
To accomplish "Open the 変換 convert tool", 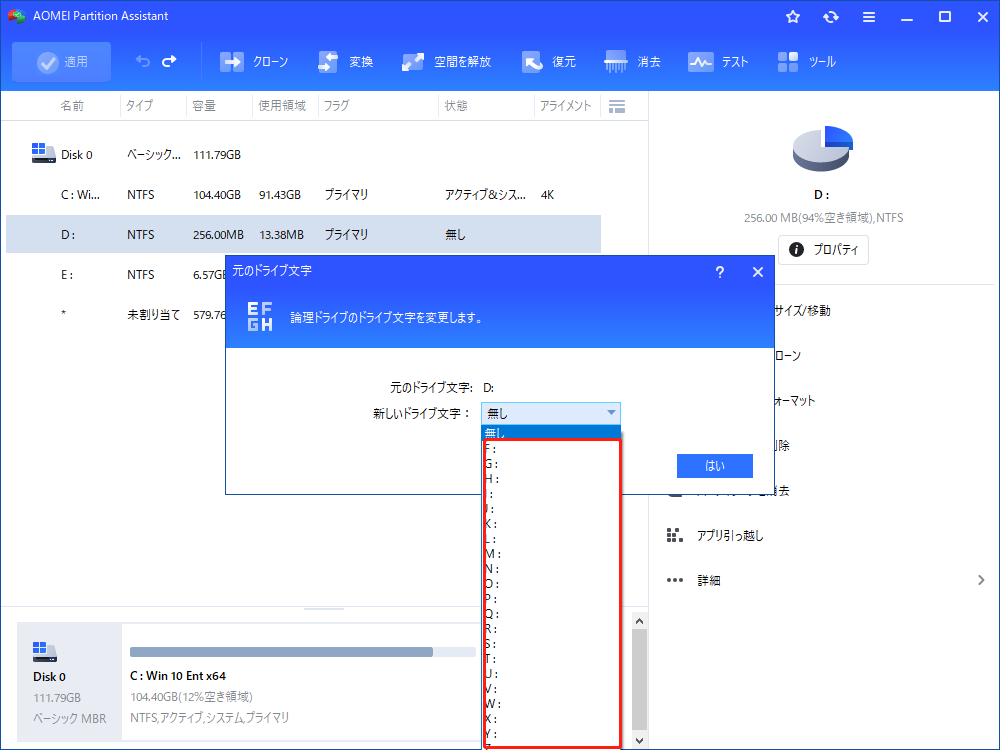I will click(345, 62).
